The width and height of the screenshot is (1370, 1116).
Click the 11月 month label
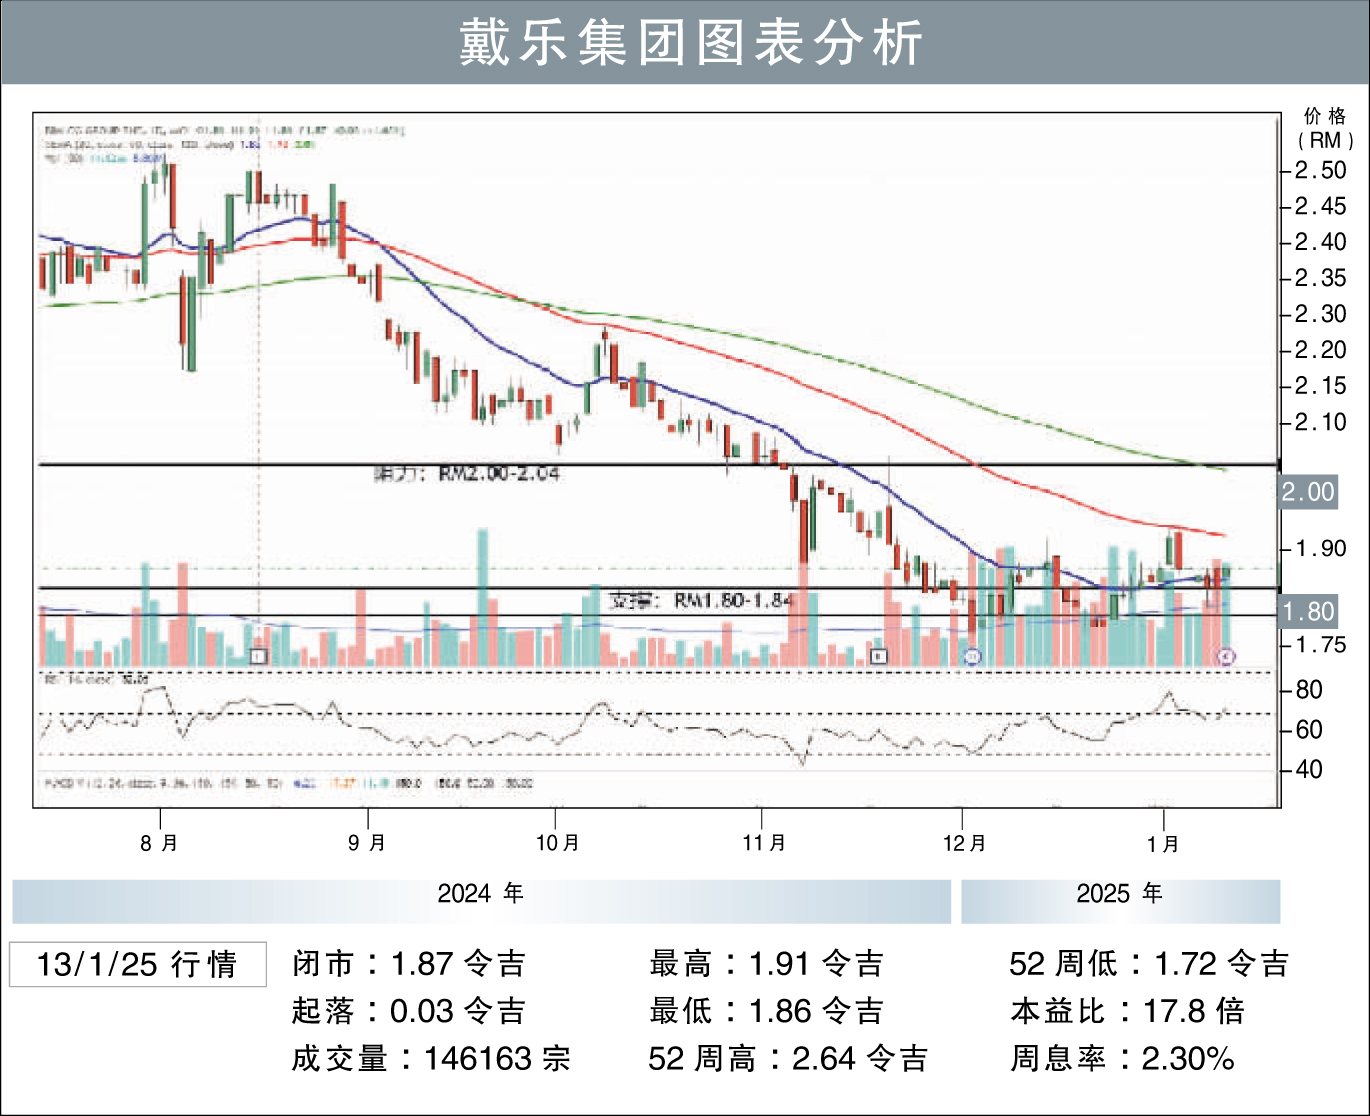(x=764, y=843)
